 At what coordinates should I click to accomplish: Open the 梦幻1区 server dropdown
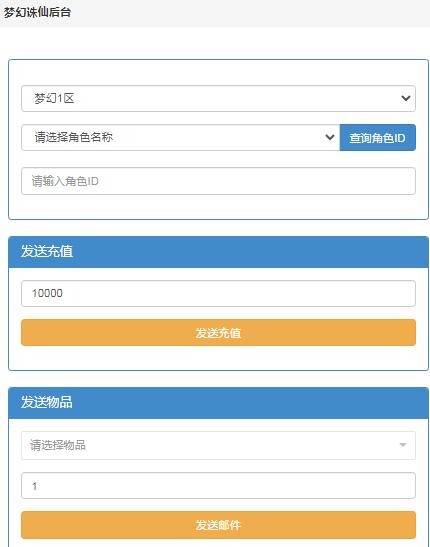coord(218,98)
